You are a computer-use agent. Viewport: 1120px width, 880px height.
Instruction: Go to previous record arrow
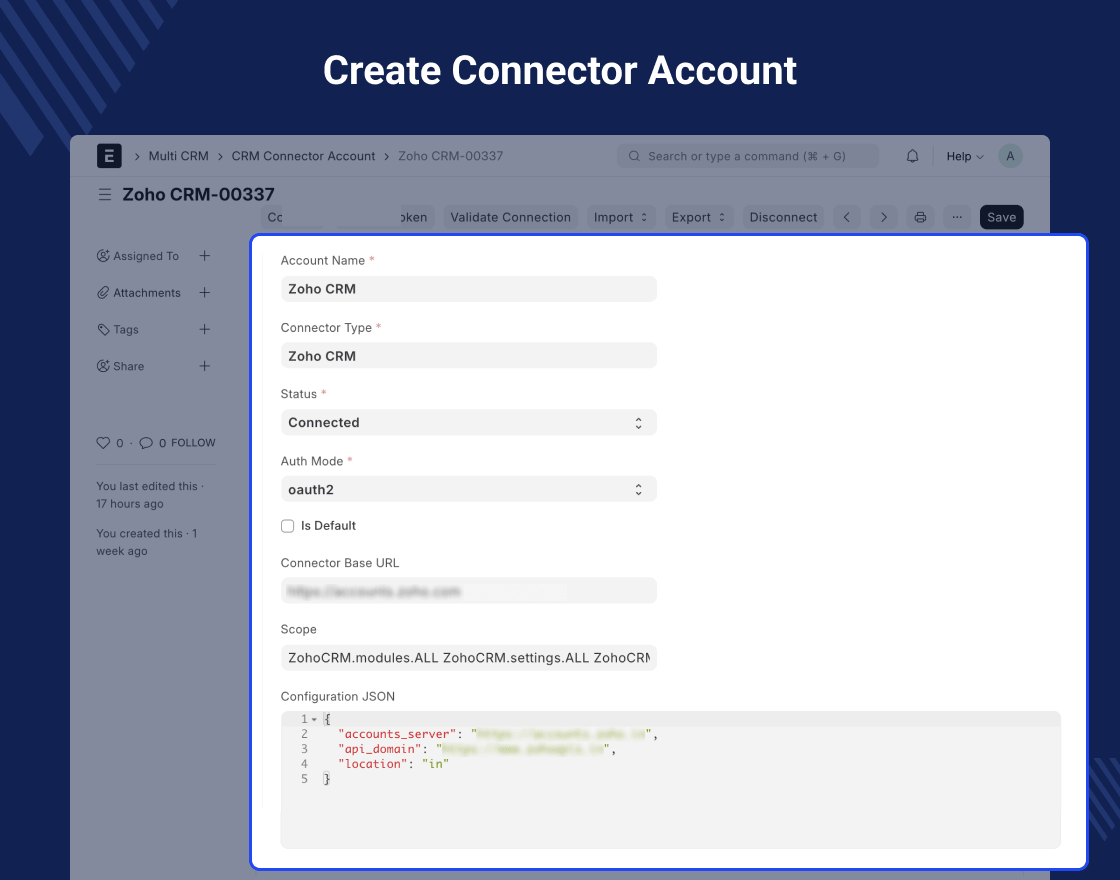(x=847, y=217)
